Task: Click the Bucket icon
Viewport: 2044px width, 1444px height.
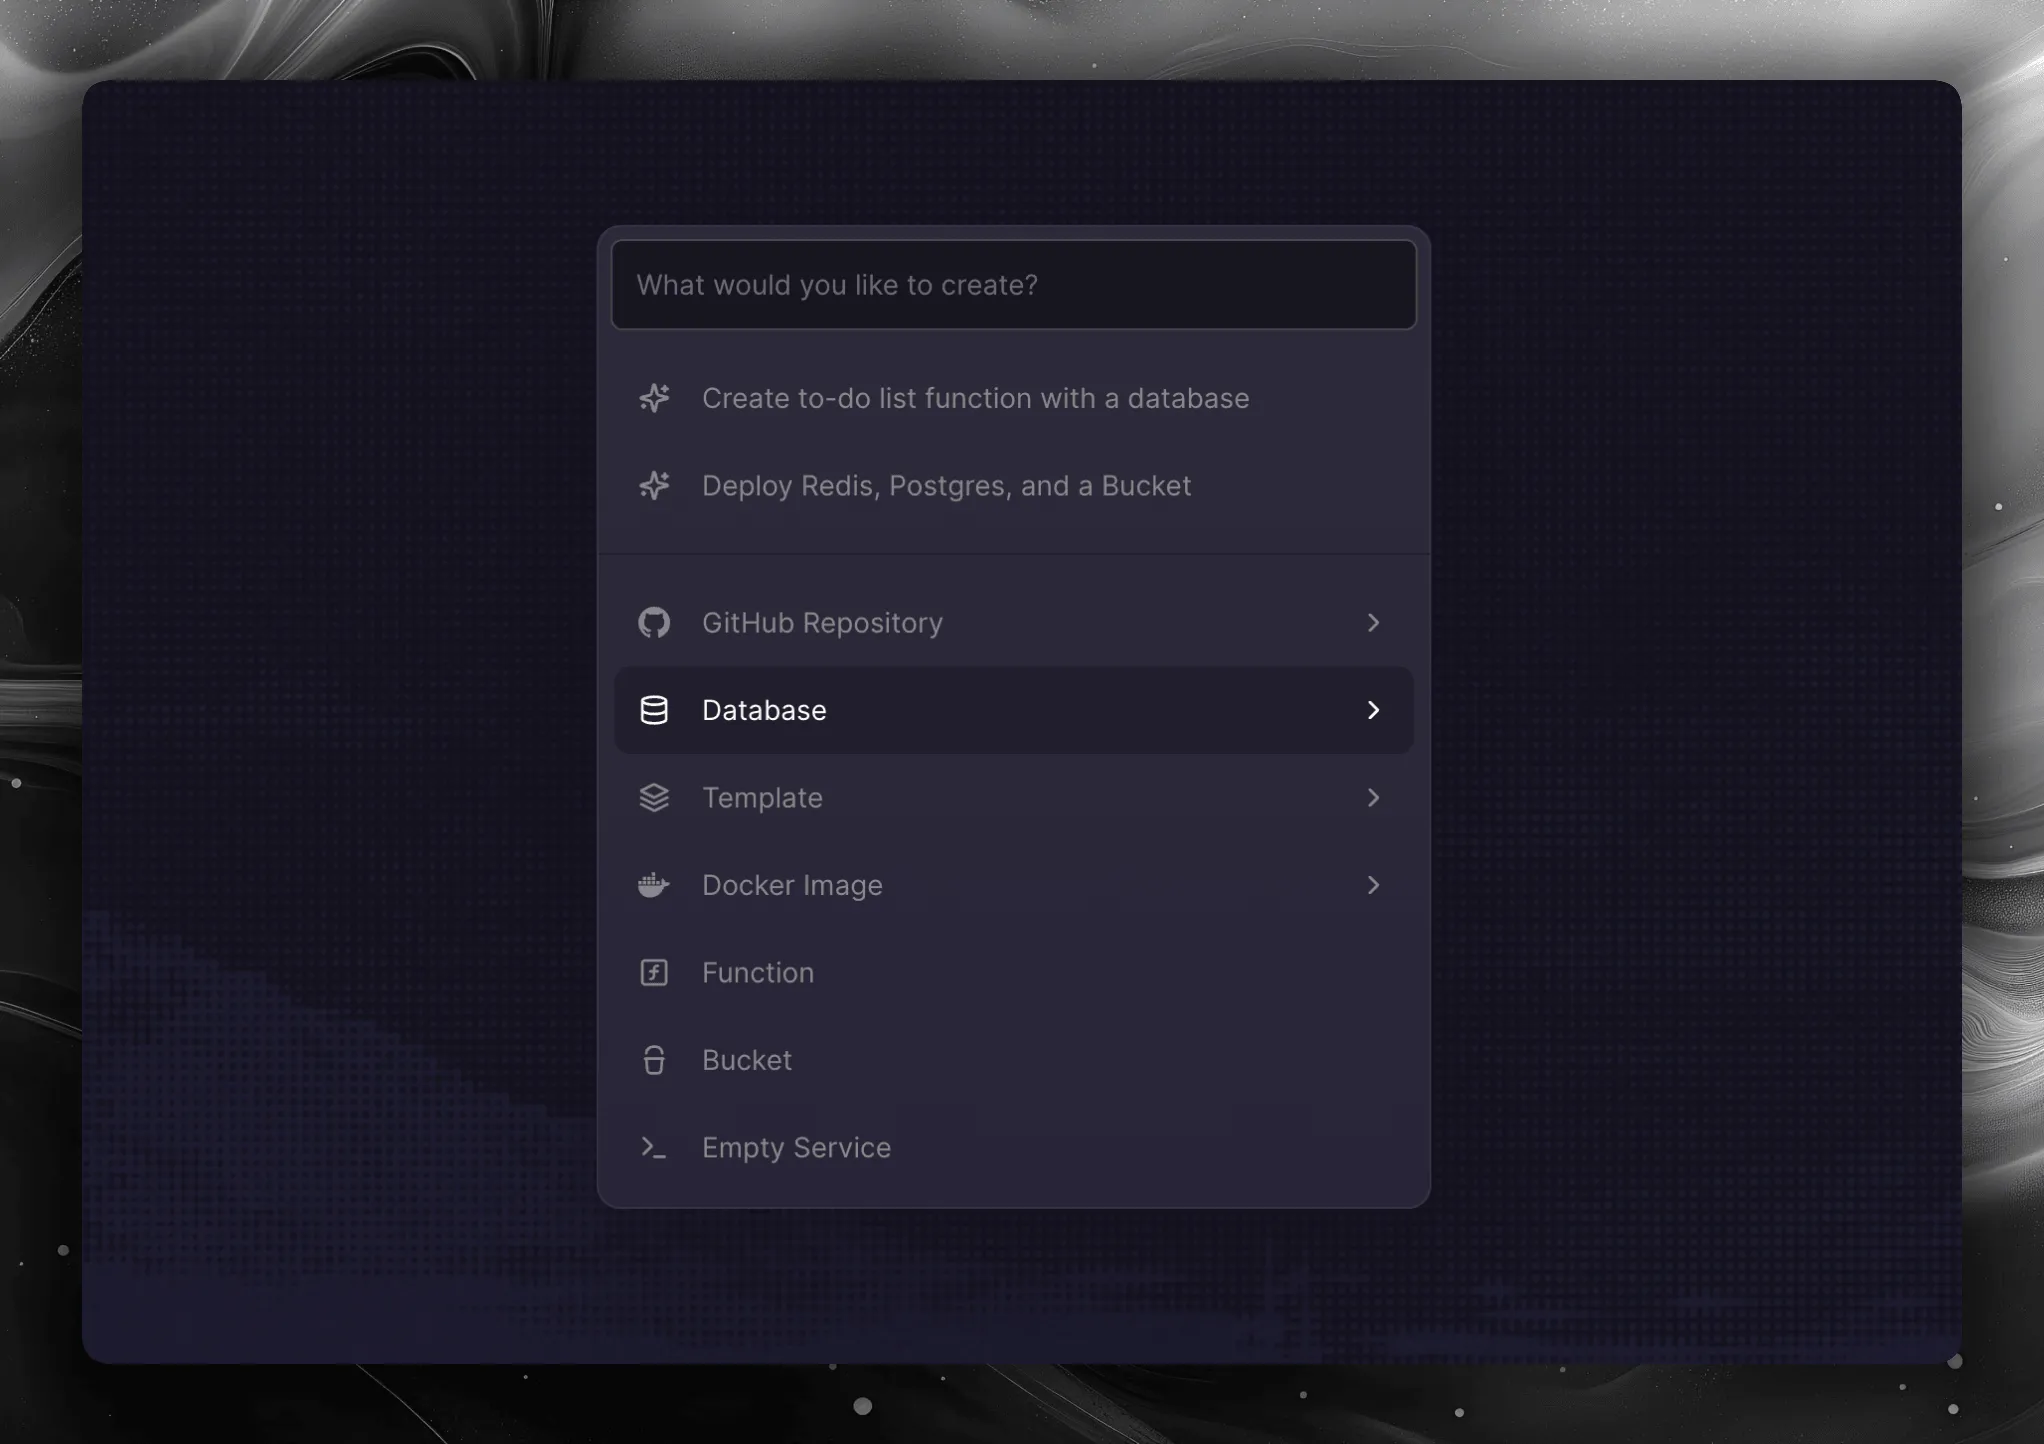Action: tap(654, 1060)
